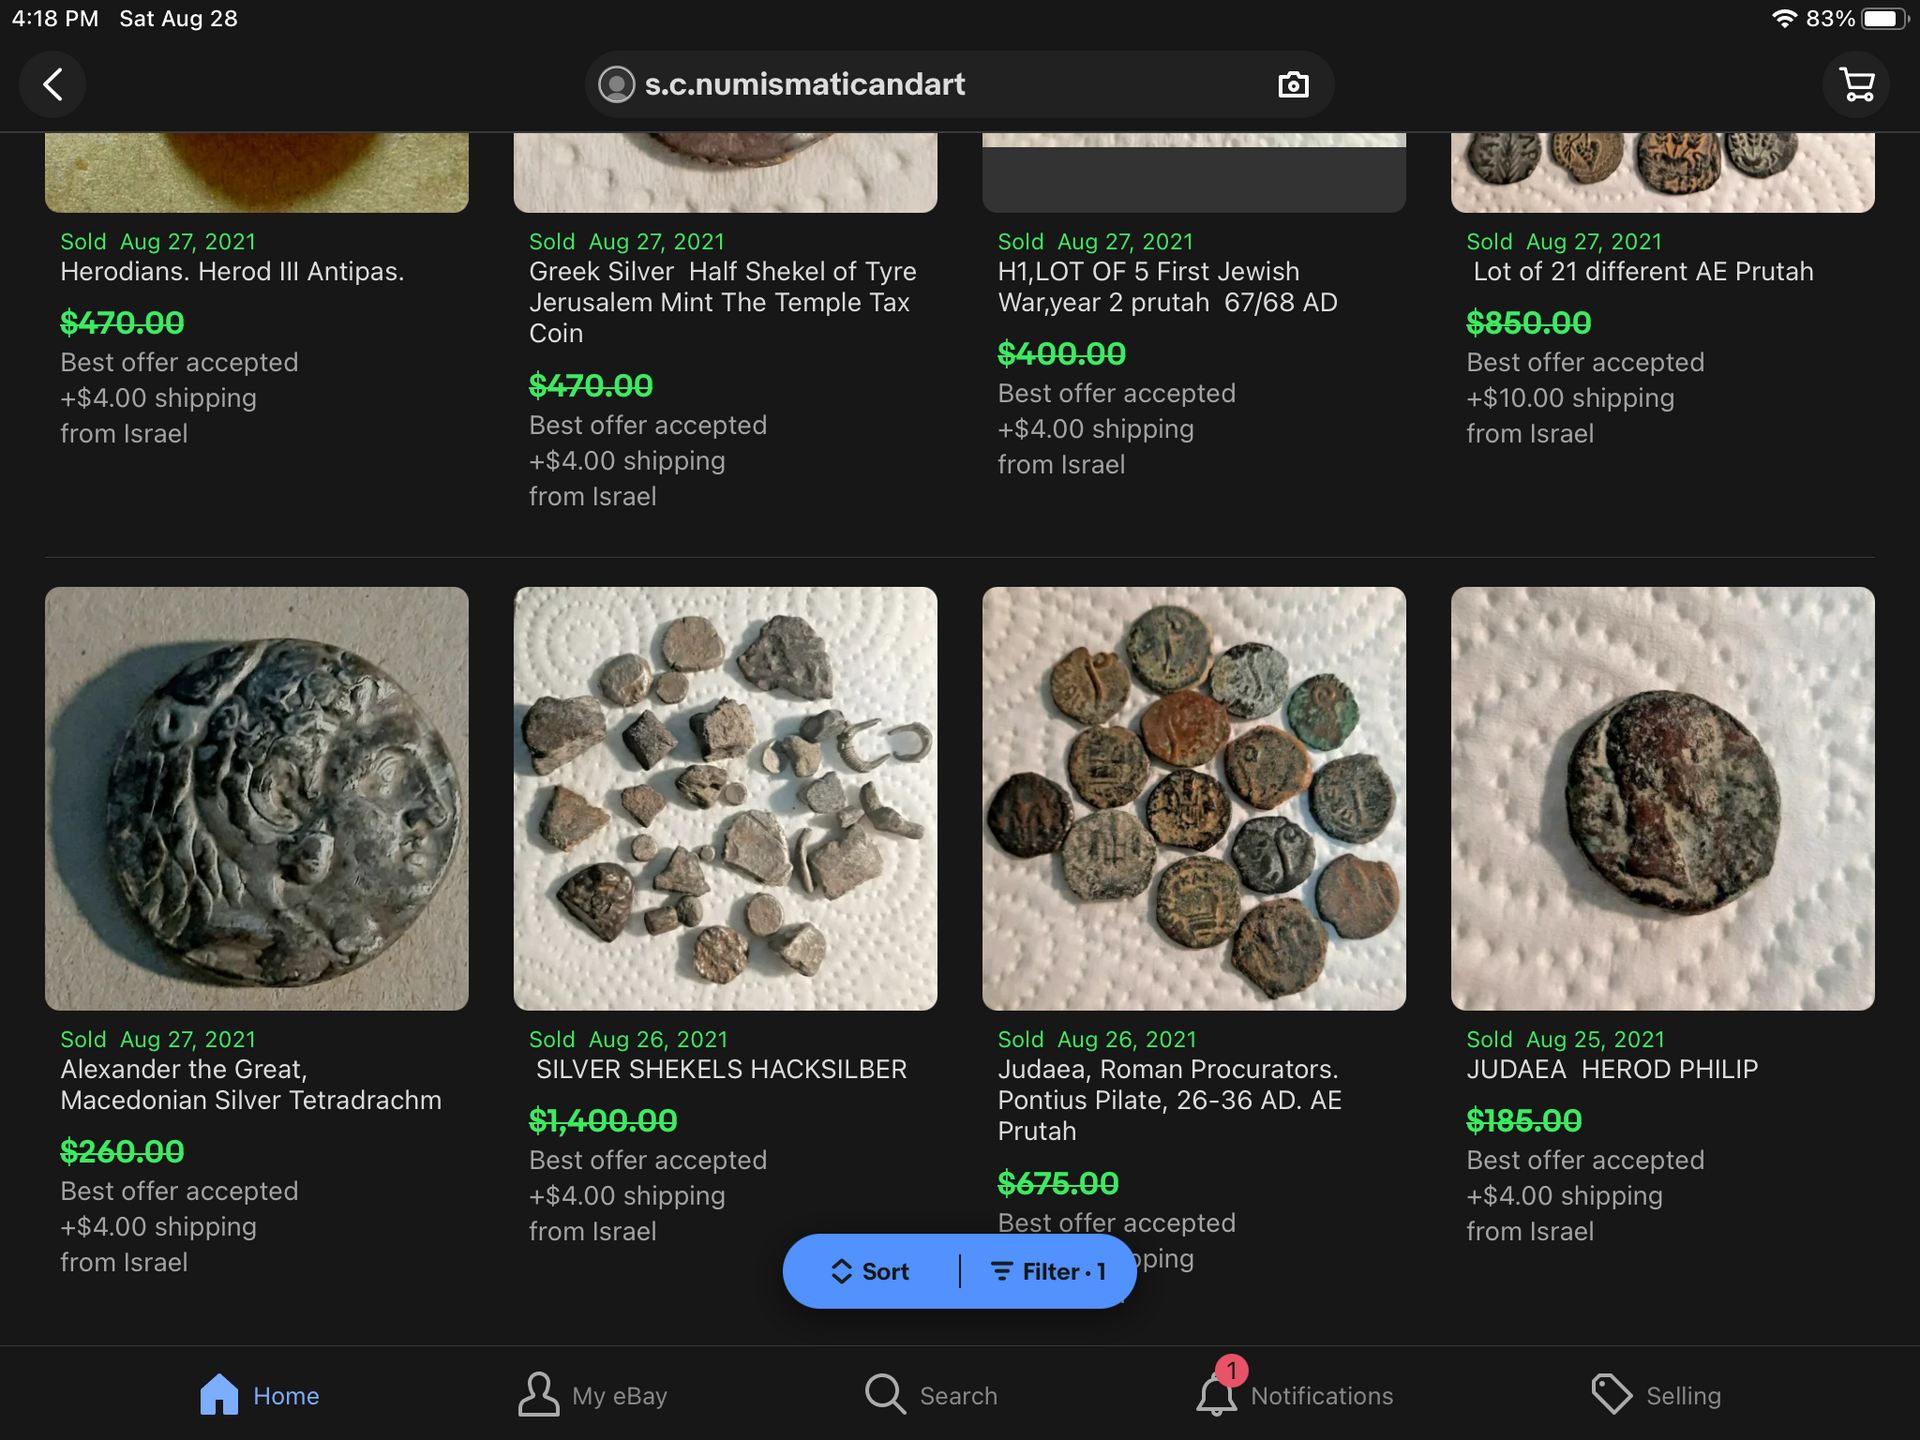Image resolution: width=1920 pixels, height=1440 pixels.
Task: Open the First Jewish War prutah listing
Action: pos(1166,287)
